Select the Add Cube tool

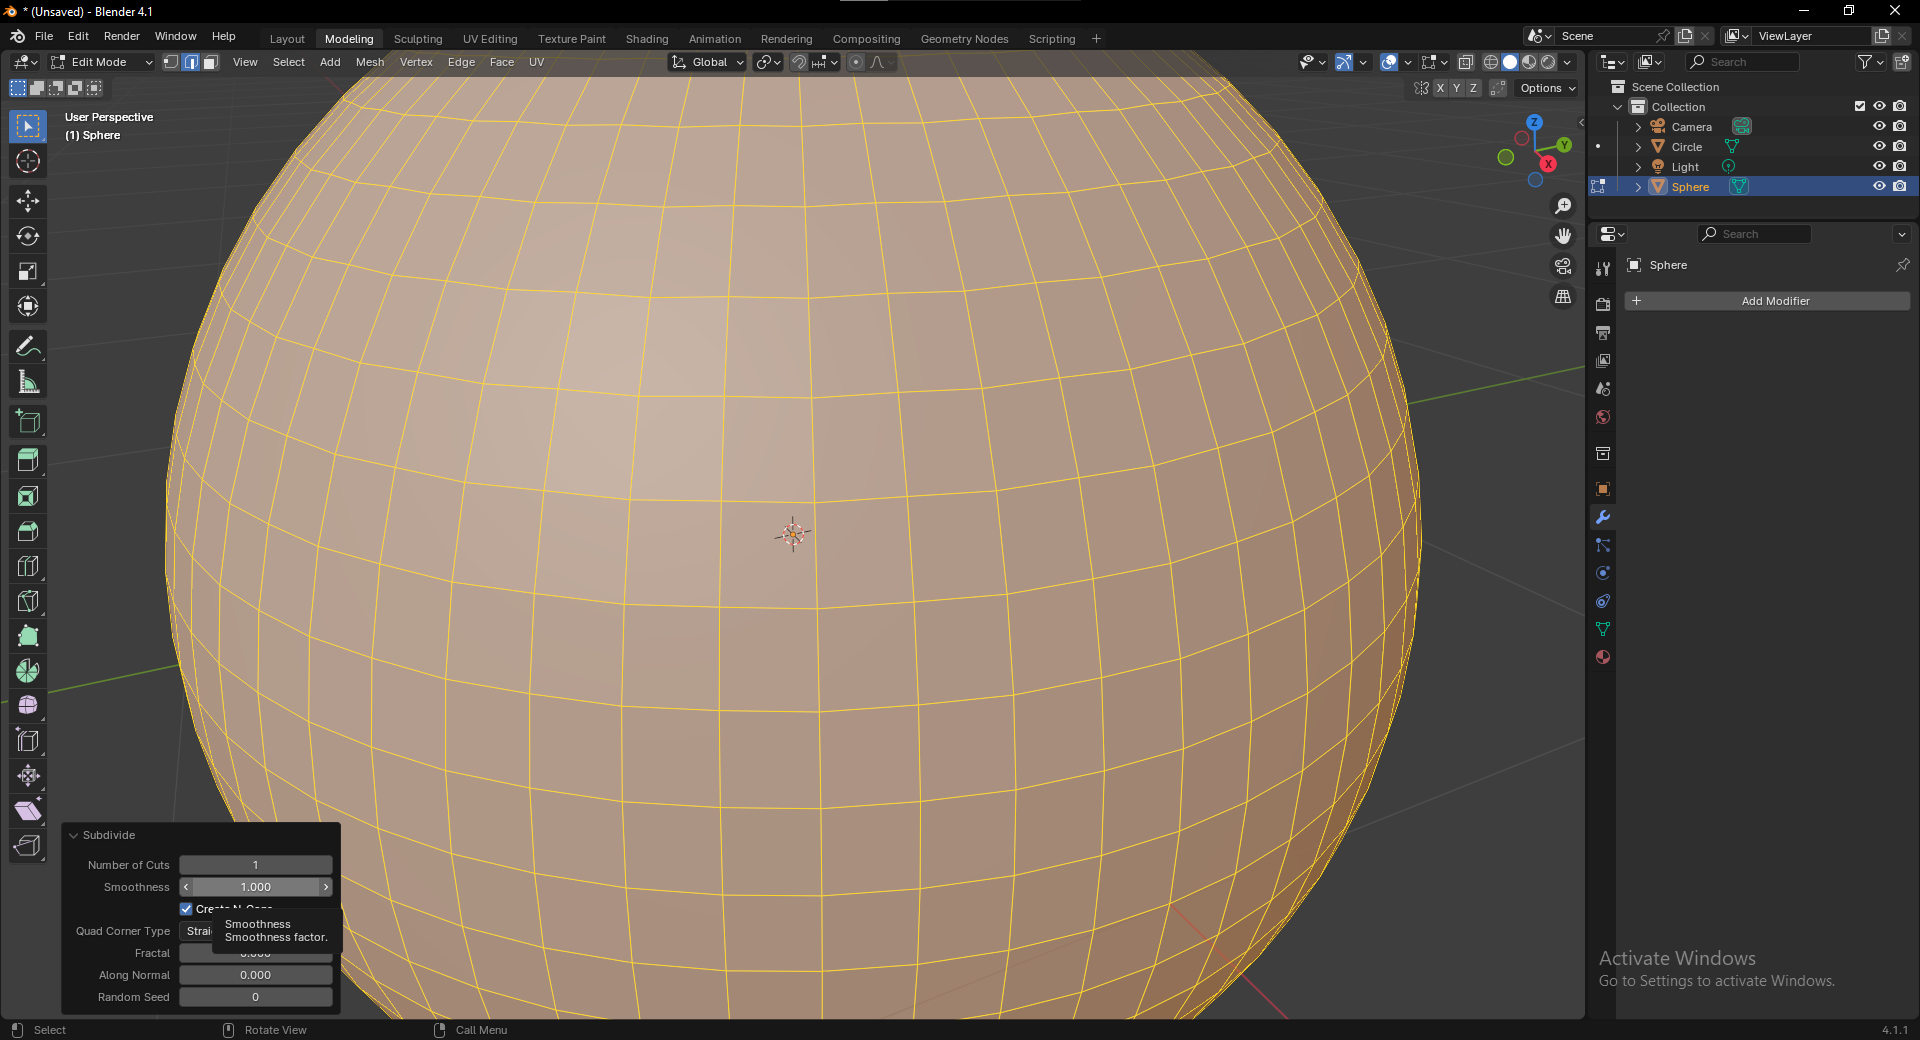pyautogui.click(x=28, y=422)
